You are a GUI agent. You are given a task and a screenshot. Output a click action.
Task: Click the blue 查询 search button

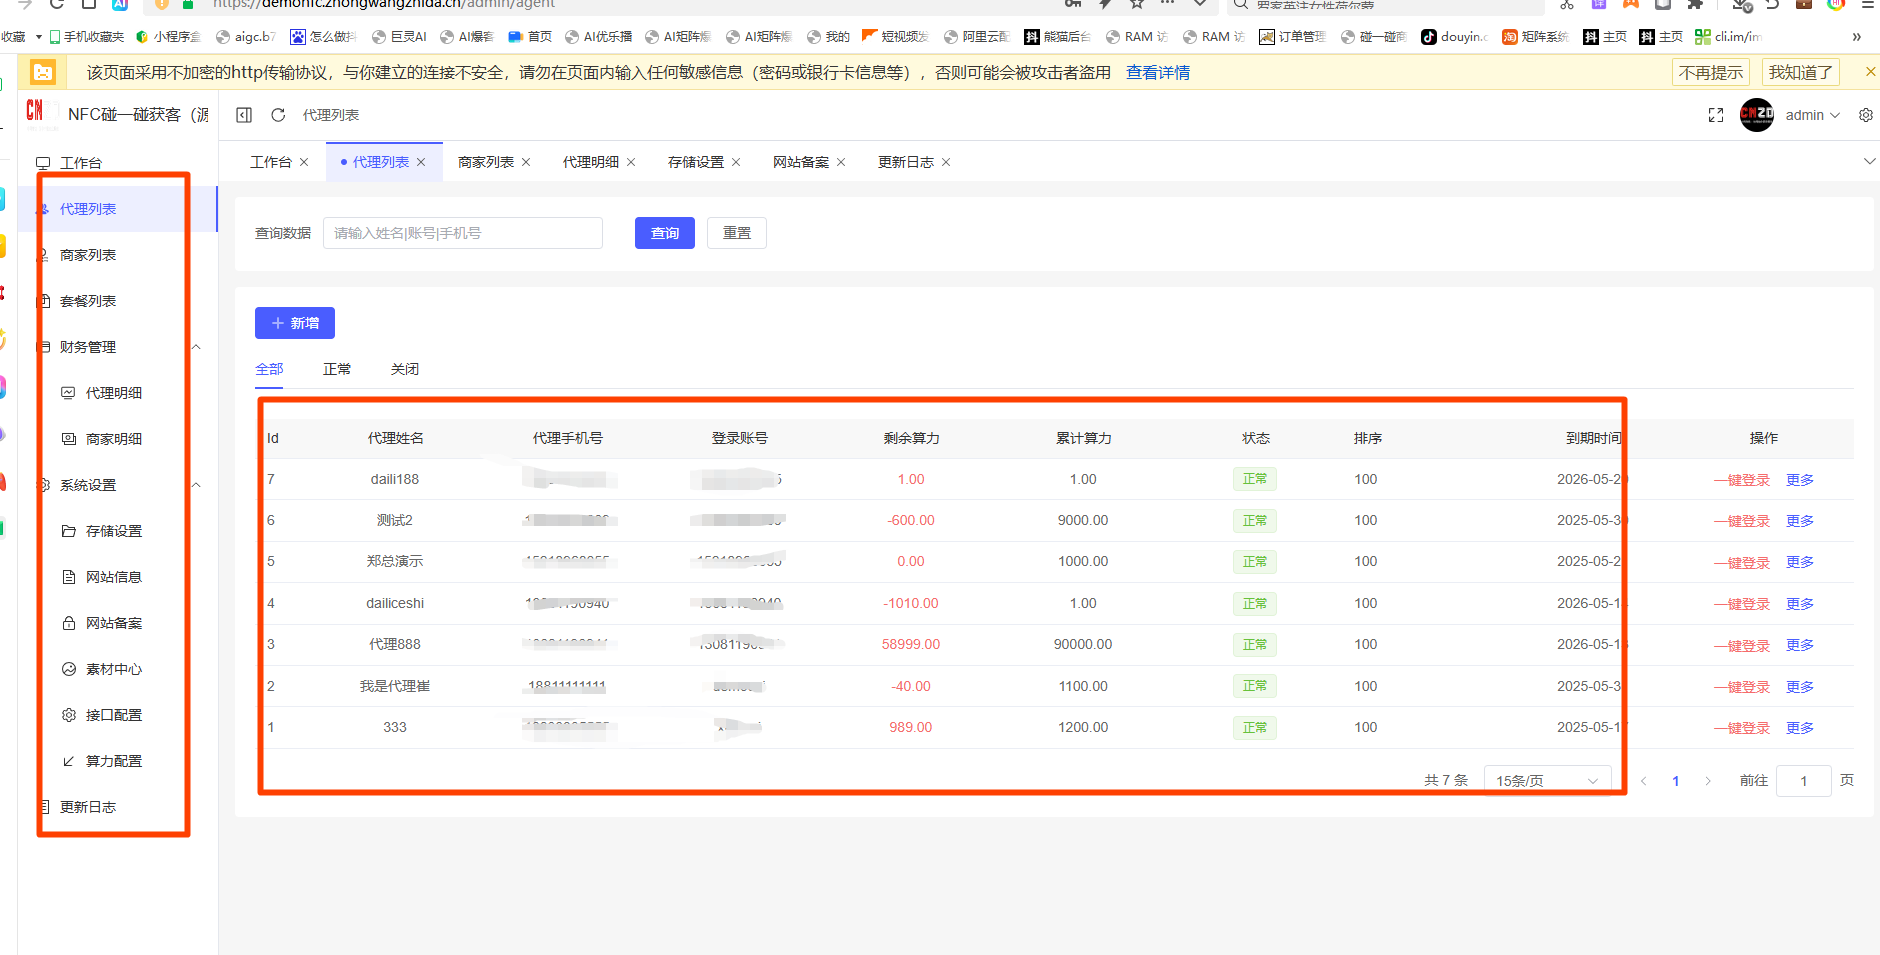[x=664, y=233]
